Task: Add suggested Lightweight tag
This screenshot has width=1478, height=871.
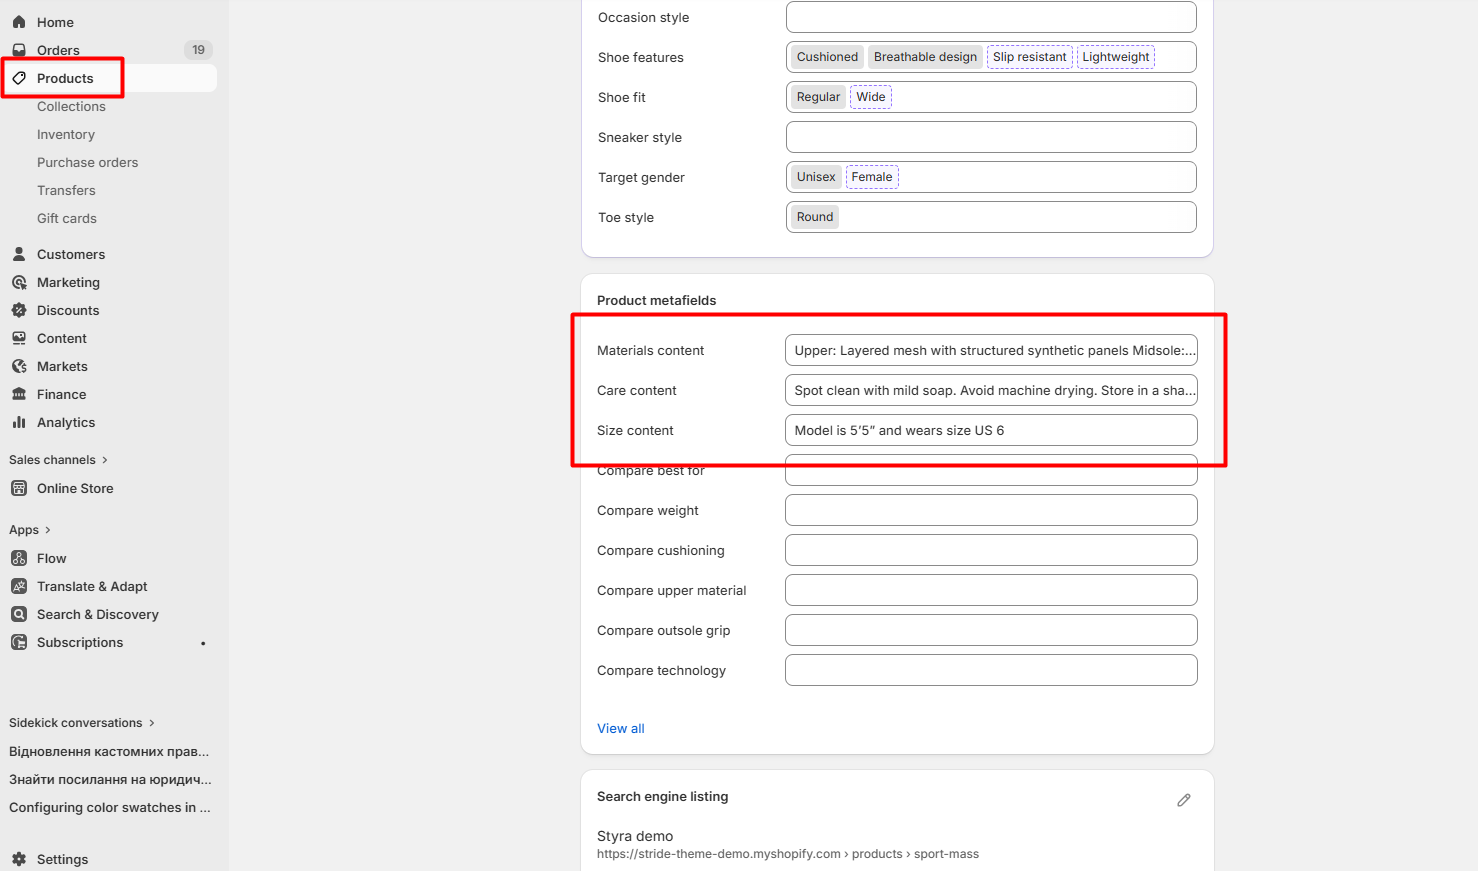Action: click(1115, 57)
